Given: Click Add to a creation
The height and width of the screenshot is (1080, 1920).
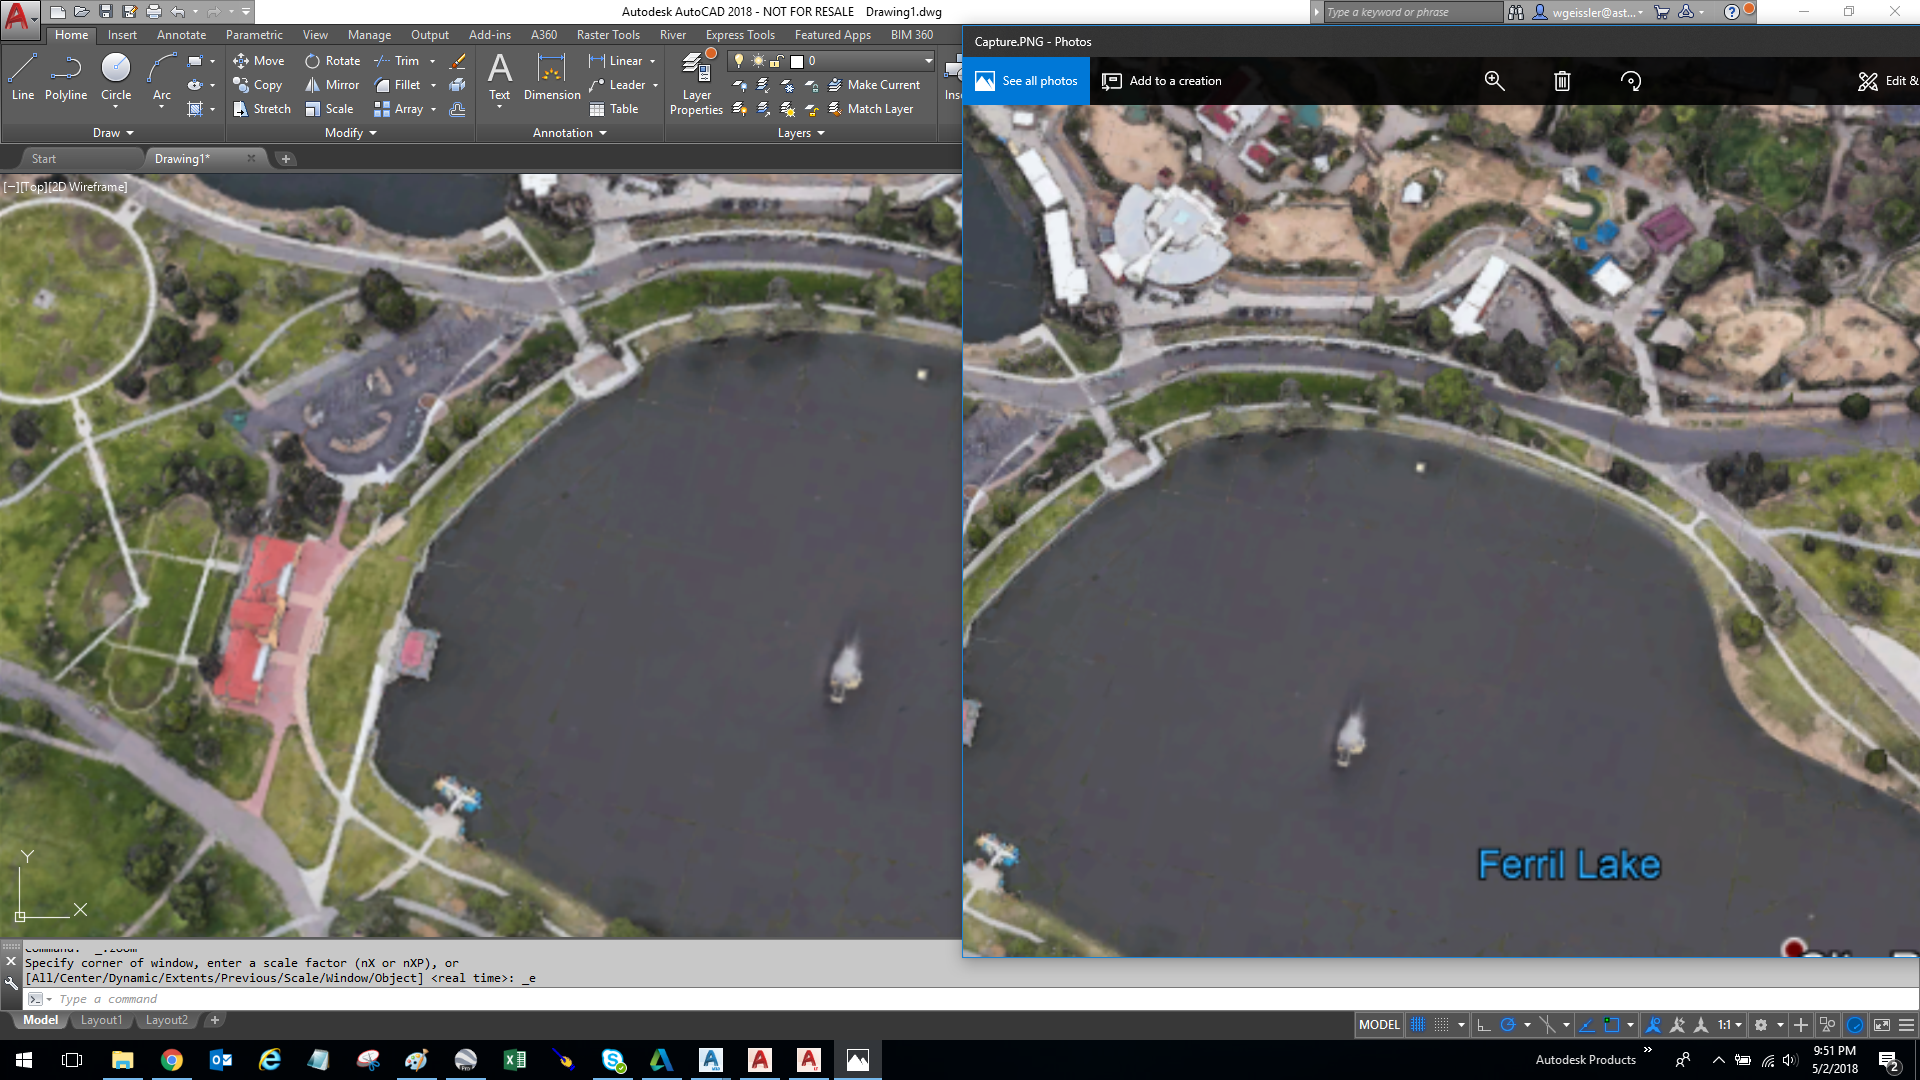Looking at the screenshot, I should point(1162,81).
